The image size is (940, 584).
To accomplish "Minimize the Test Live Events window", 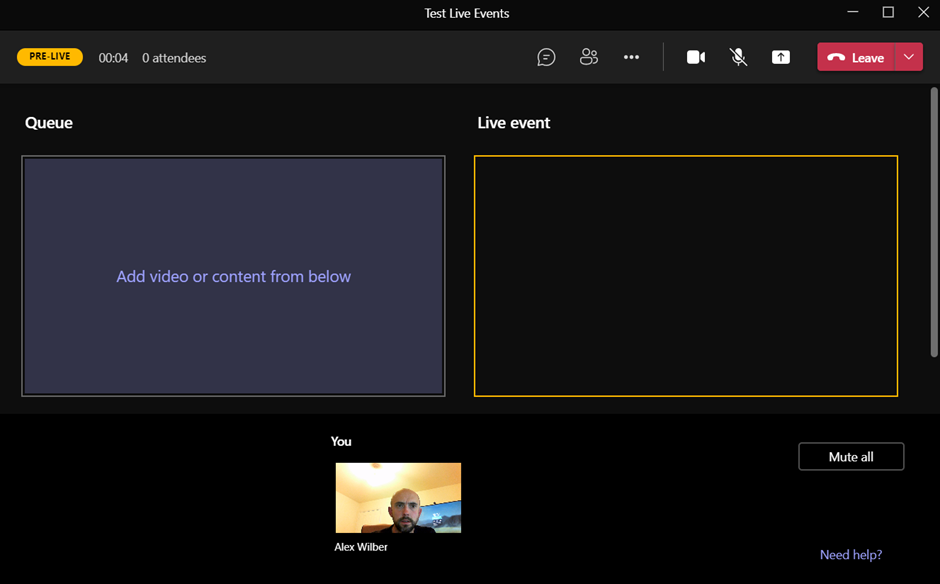I will [x=853, y=13].
